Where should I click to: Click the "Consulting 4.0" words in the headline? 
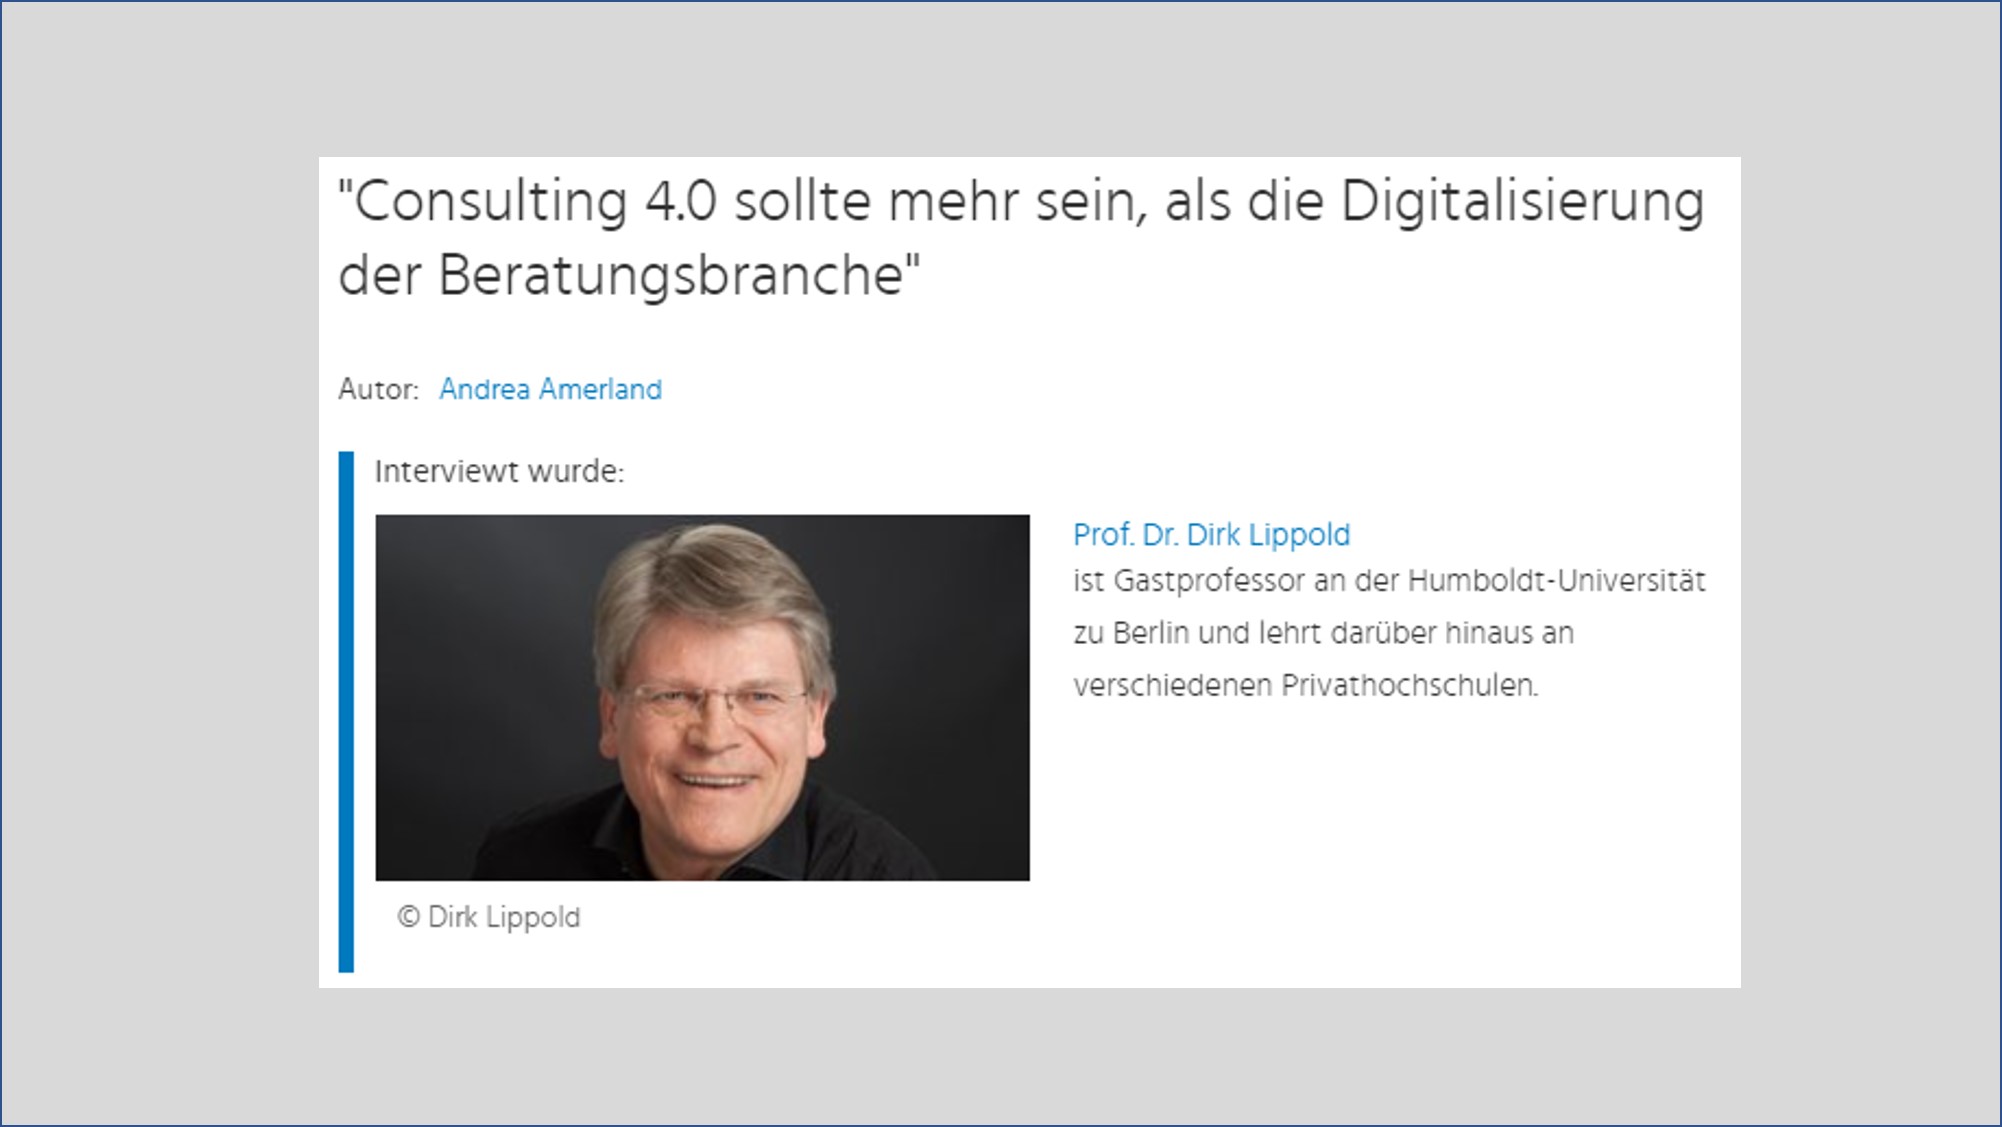click(x=535, y=203)
